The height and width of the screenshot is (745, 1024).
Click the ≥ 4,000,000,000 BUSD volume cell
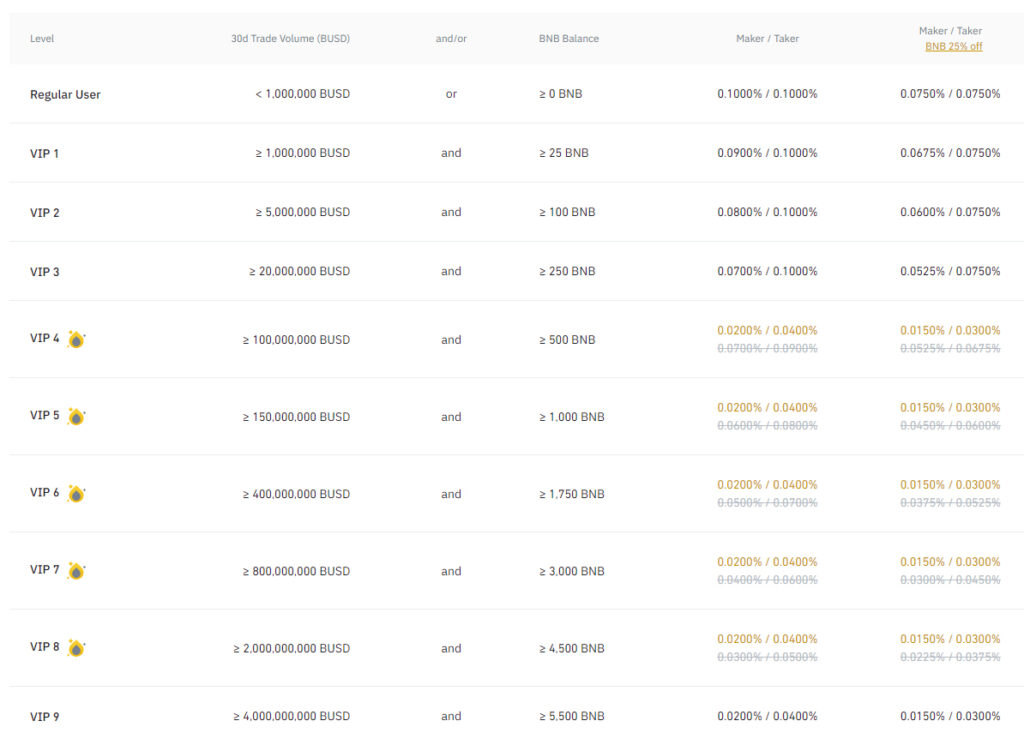pos(292,716)
